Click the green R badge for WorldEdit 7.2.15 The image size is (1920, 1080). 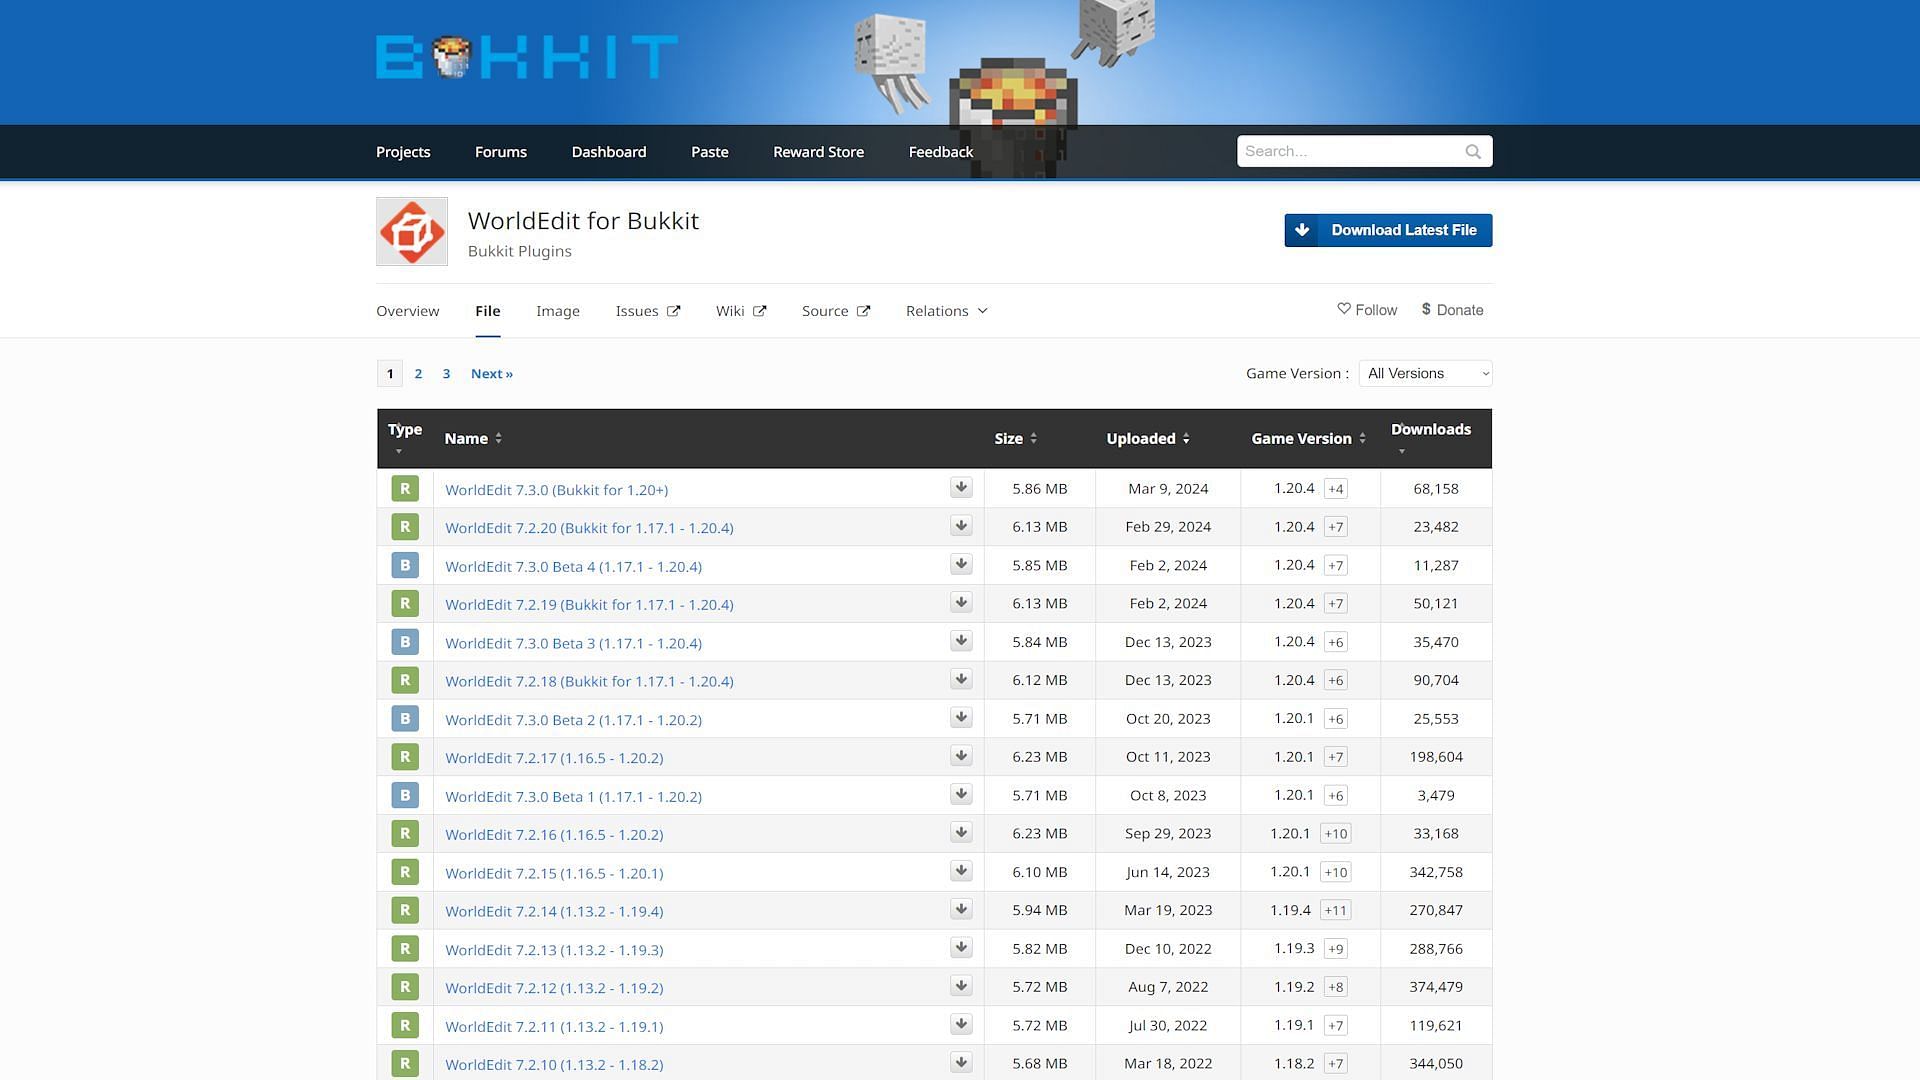pos(405,872)
